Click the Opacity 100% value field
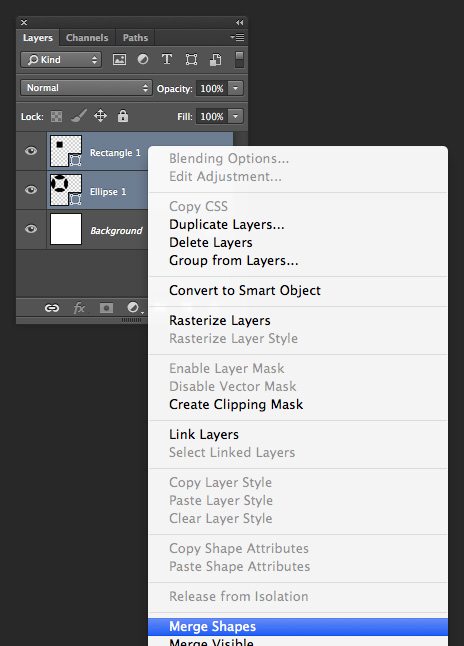This screenshot has height=646, width=464. 212,88
